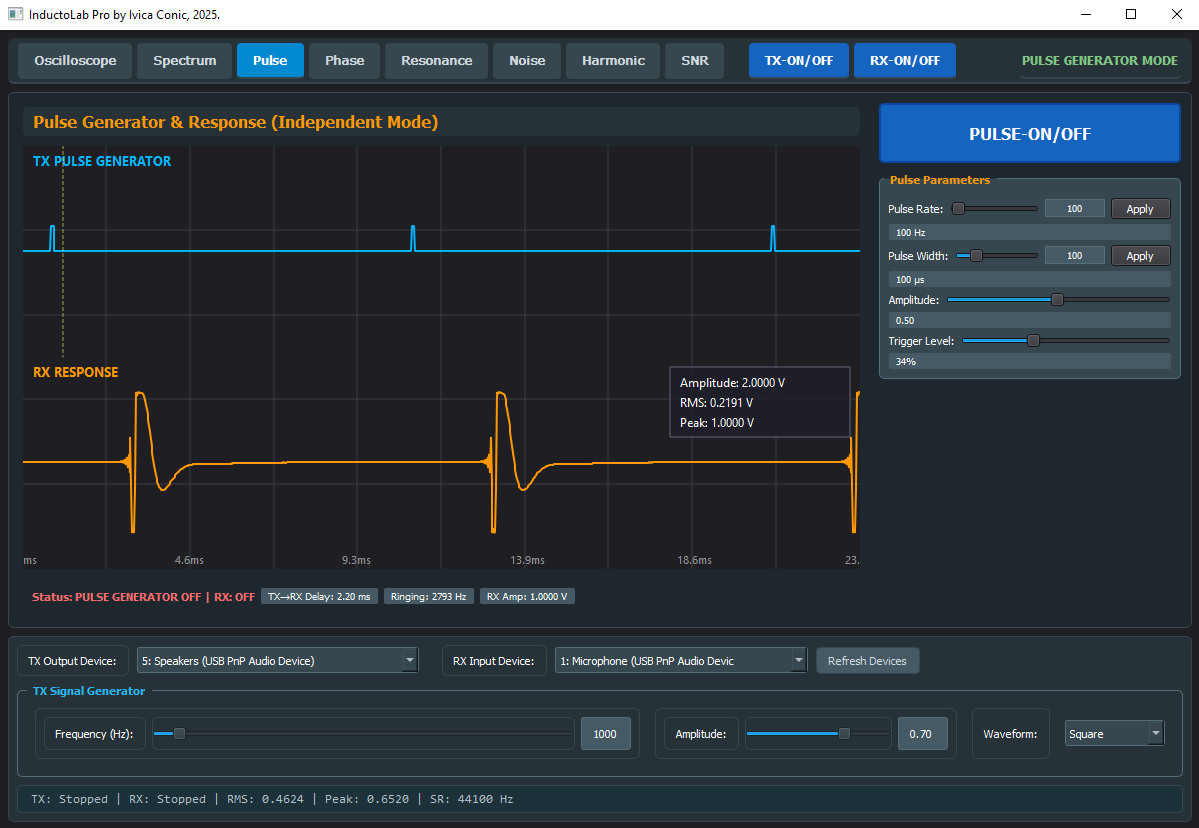Select the Phase tab

click(344, 61)
